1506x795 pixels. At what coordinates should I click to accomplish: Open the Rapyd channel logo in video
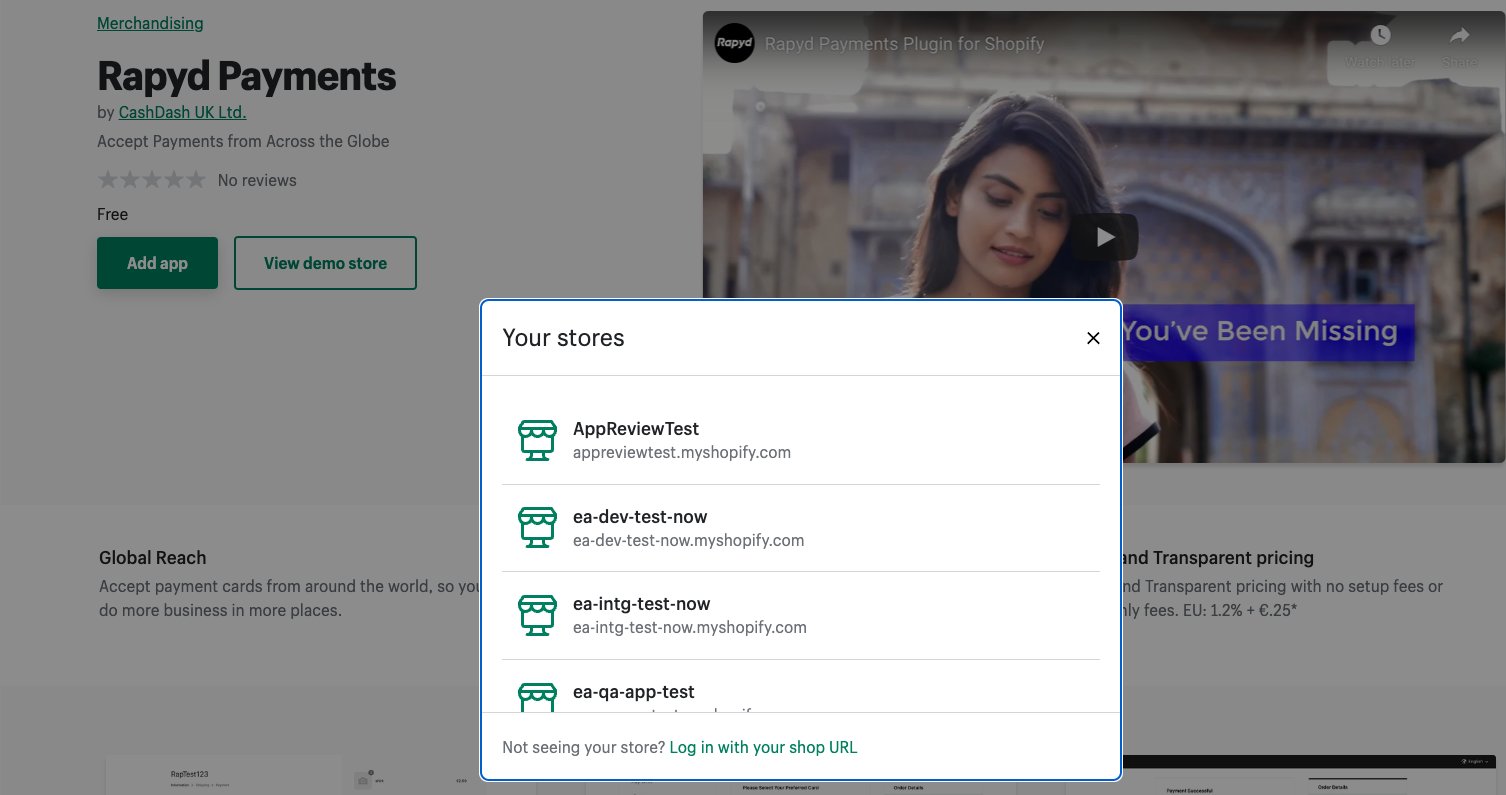[x=734, y=44]
